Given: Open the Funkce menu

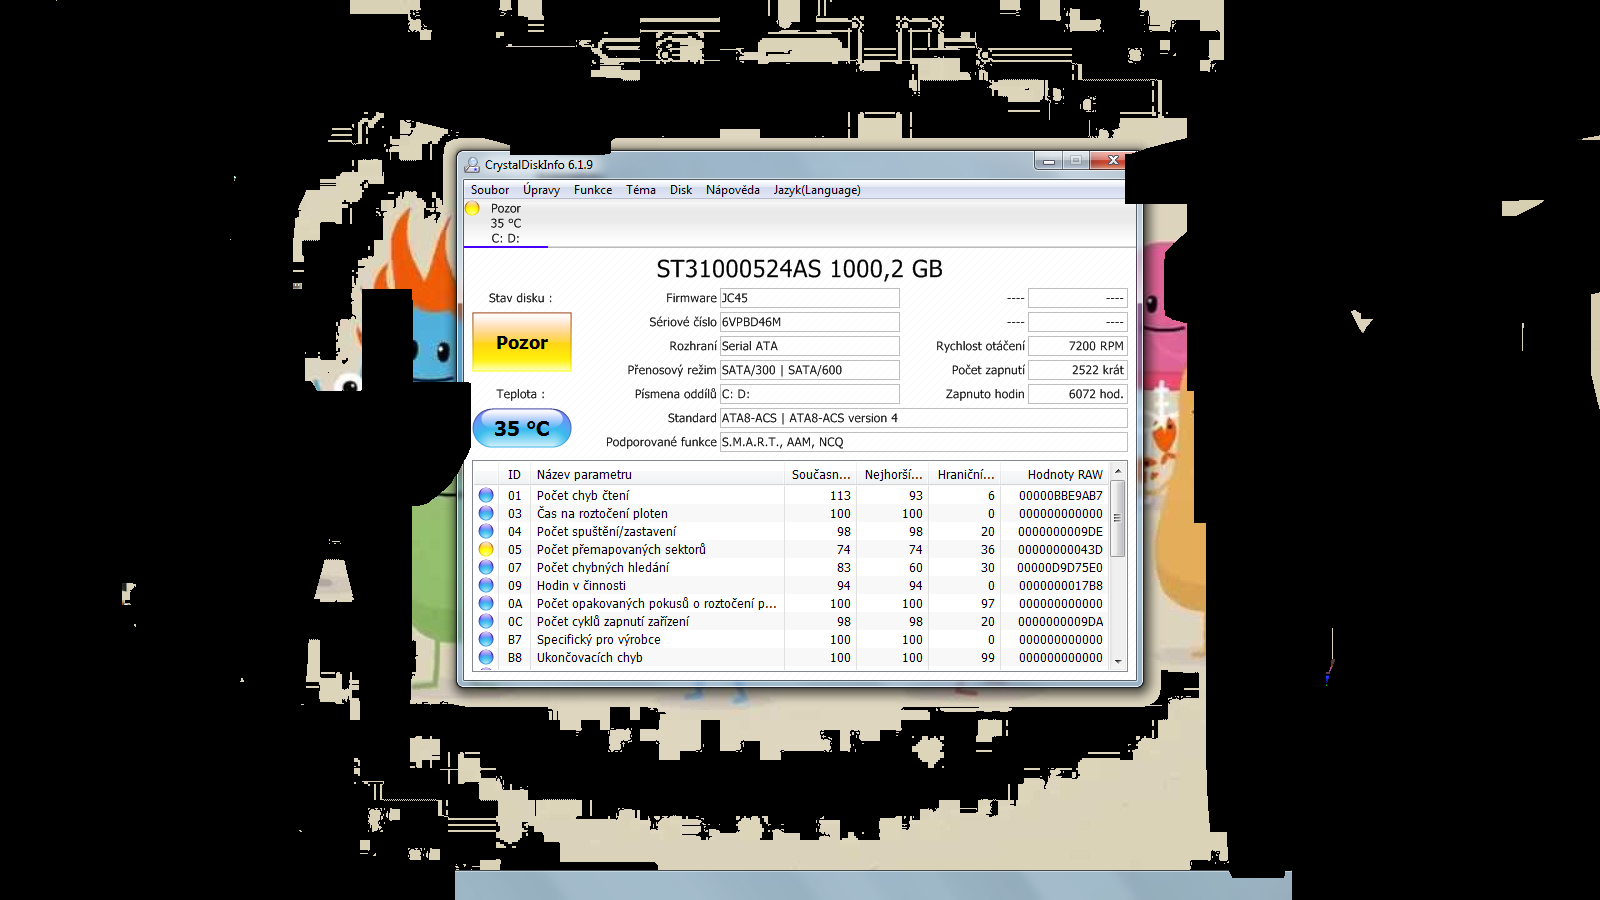Looking at the screenshot, I should [593, 190].
